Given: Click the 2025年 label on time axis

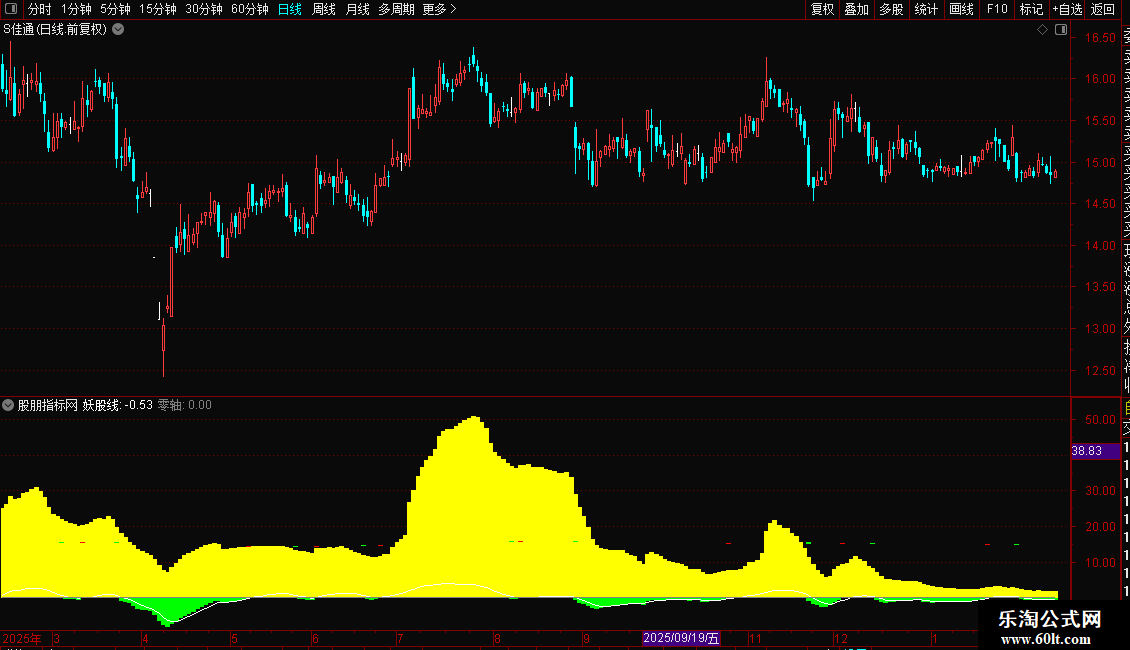Looking at the screenshot, I should (22, 638).
